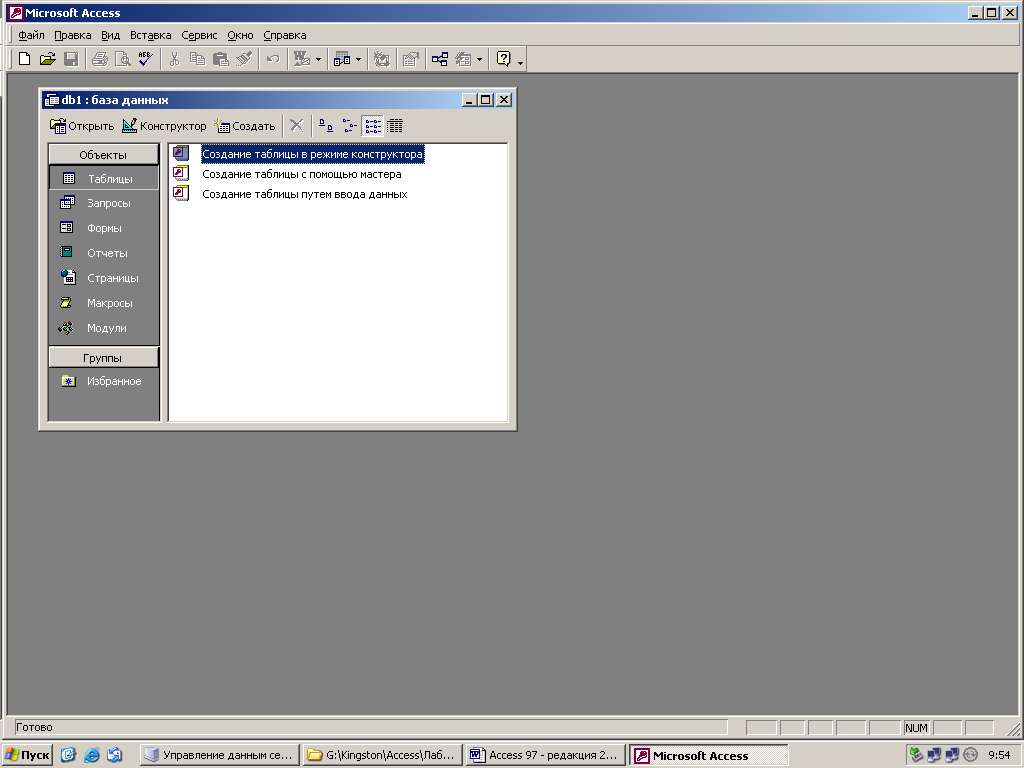Click the Print toolbar icon

(x=99, y=59)
